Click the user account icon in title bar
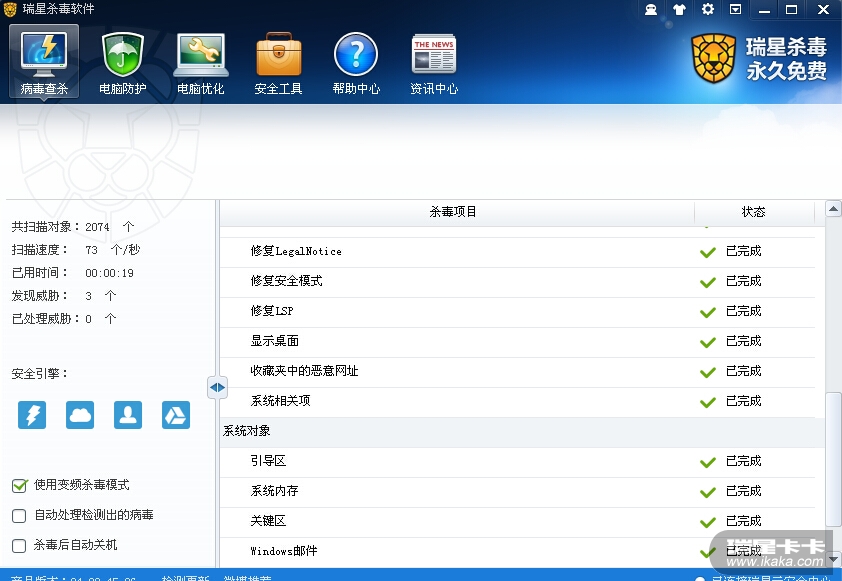The width and height of the screenshot is (842, 581). (x=651, y=9)
